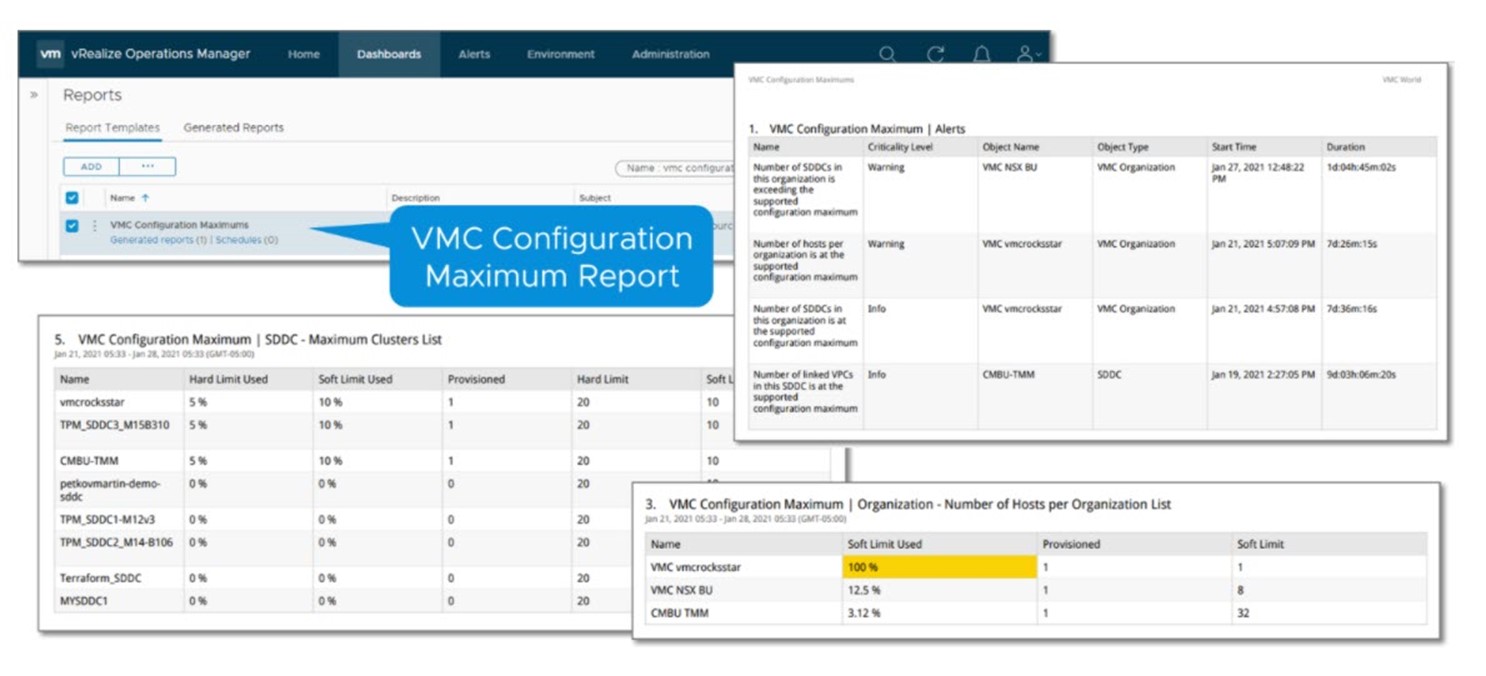Select petkovmartin-demo-sddc in Clusters List
Image resolution: width=1486 pixels, height=676 pixels.
pyautogui.click(x=110, y=490)
